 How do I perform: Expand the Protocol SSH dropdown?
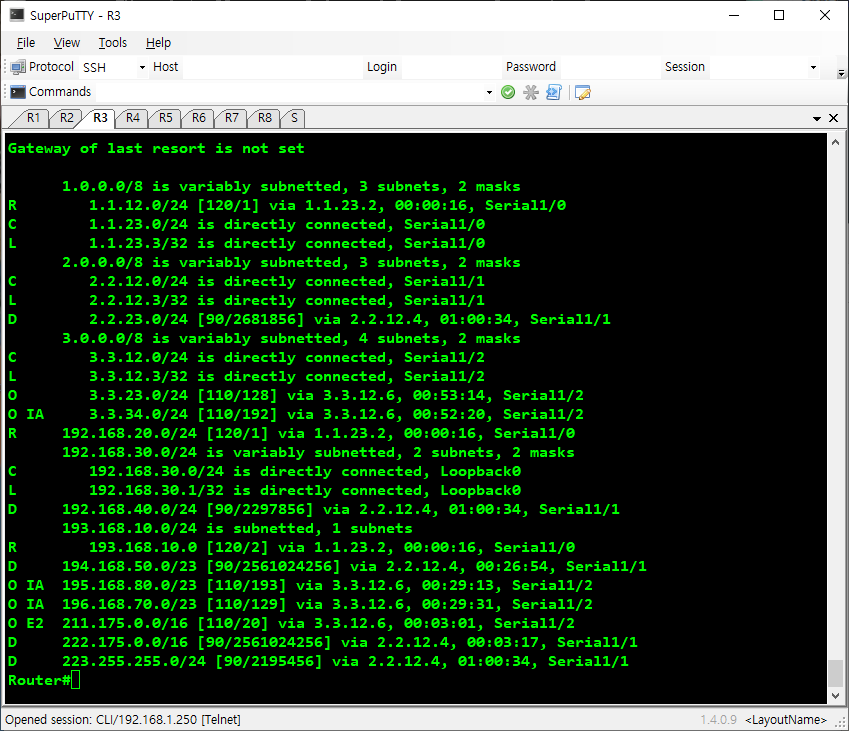[142, 68]
